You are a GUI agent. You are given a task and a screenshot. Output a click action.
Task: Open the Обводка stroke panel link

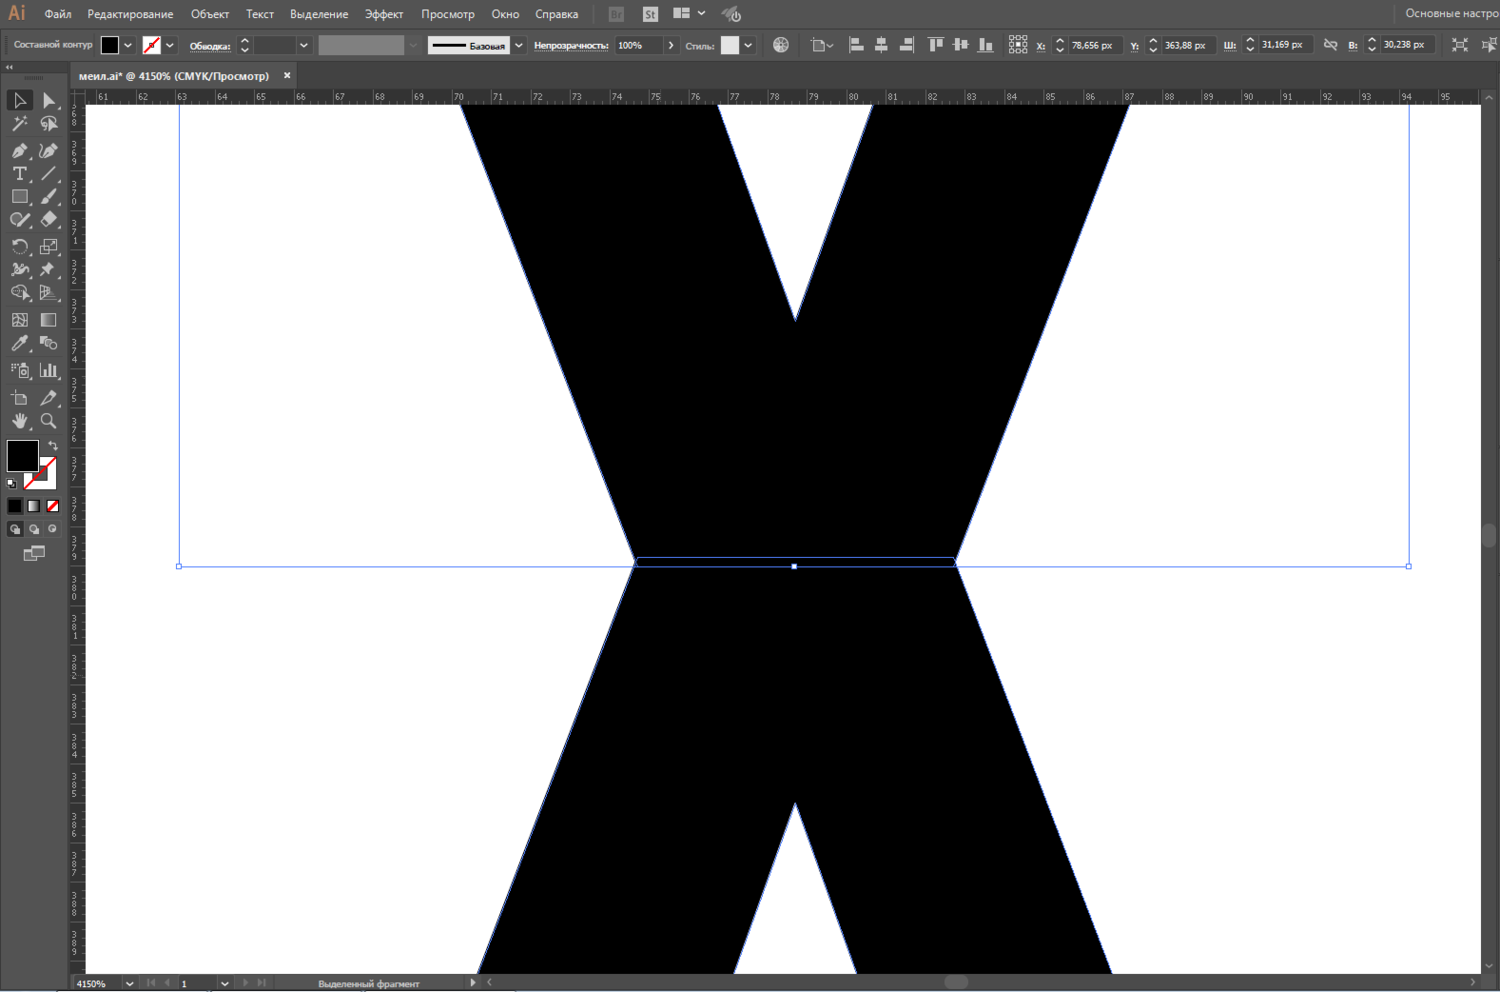pos(210,46)
